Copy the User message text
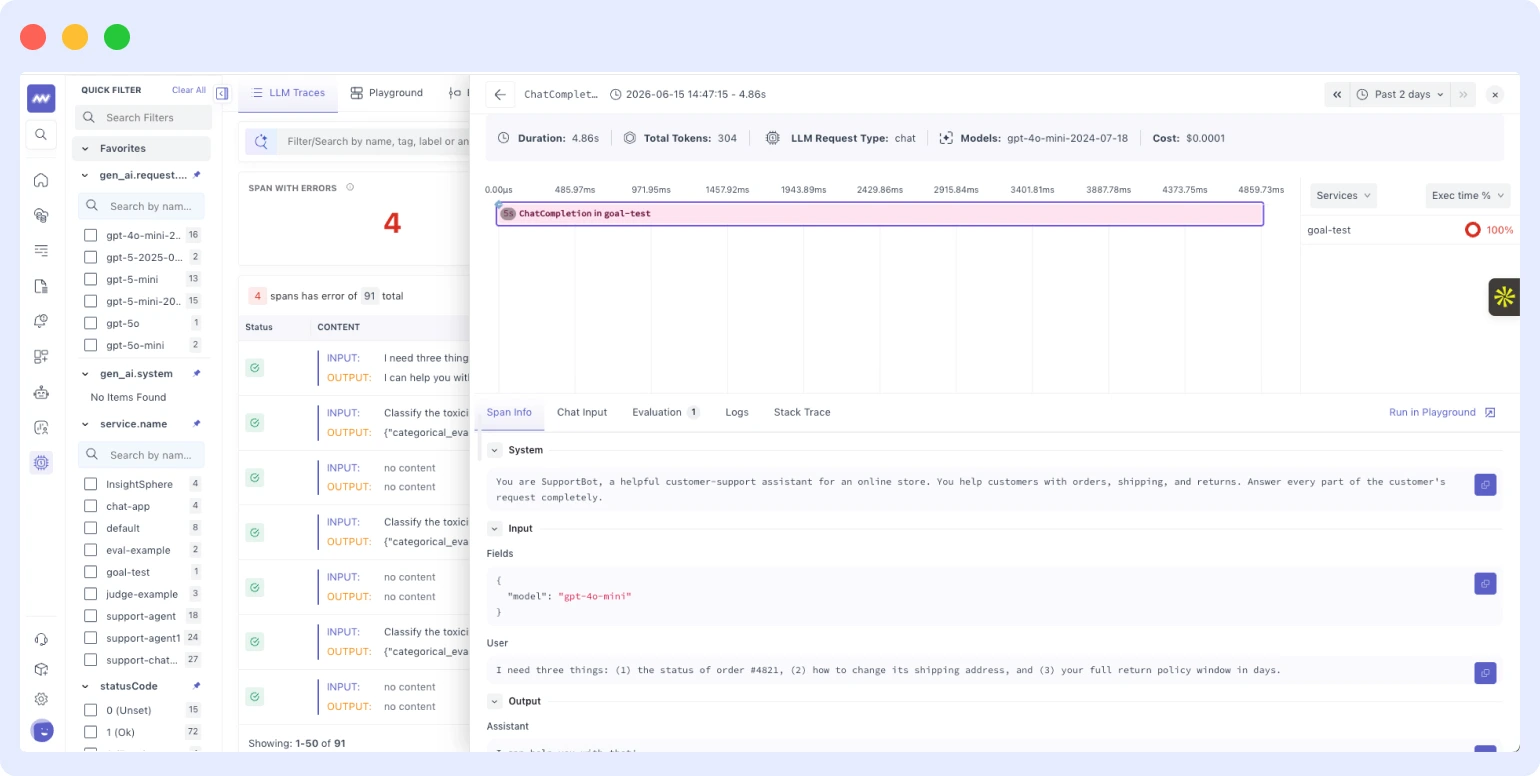 (1485, 673)
